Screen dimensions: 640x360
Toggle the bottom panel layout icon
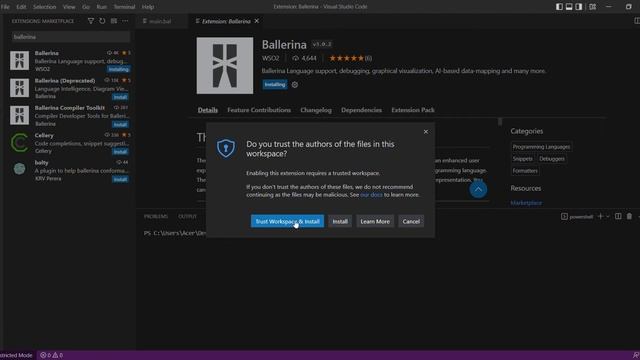pyautogui.click(x=569, y=7)
